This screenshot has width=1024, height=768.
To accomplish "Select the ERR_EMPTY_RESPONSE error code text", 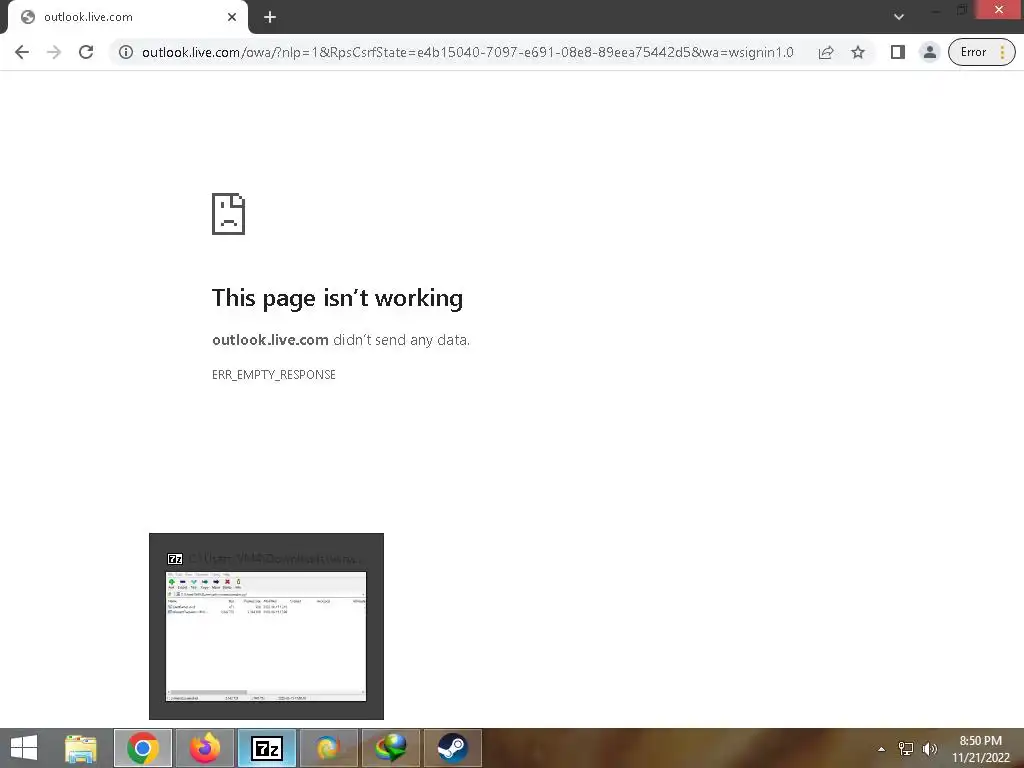I will (274, 375).
